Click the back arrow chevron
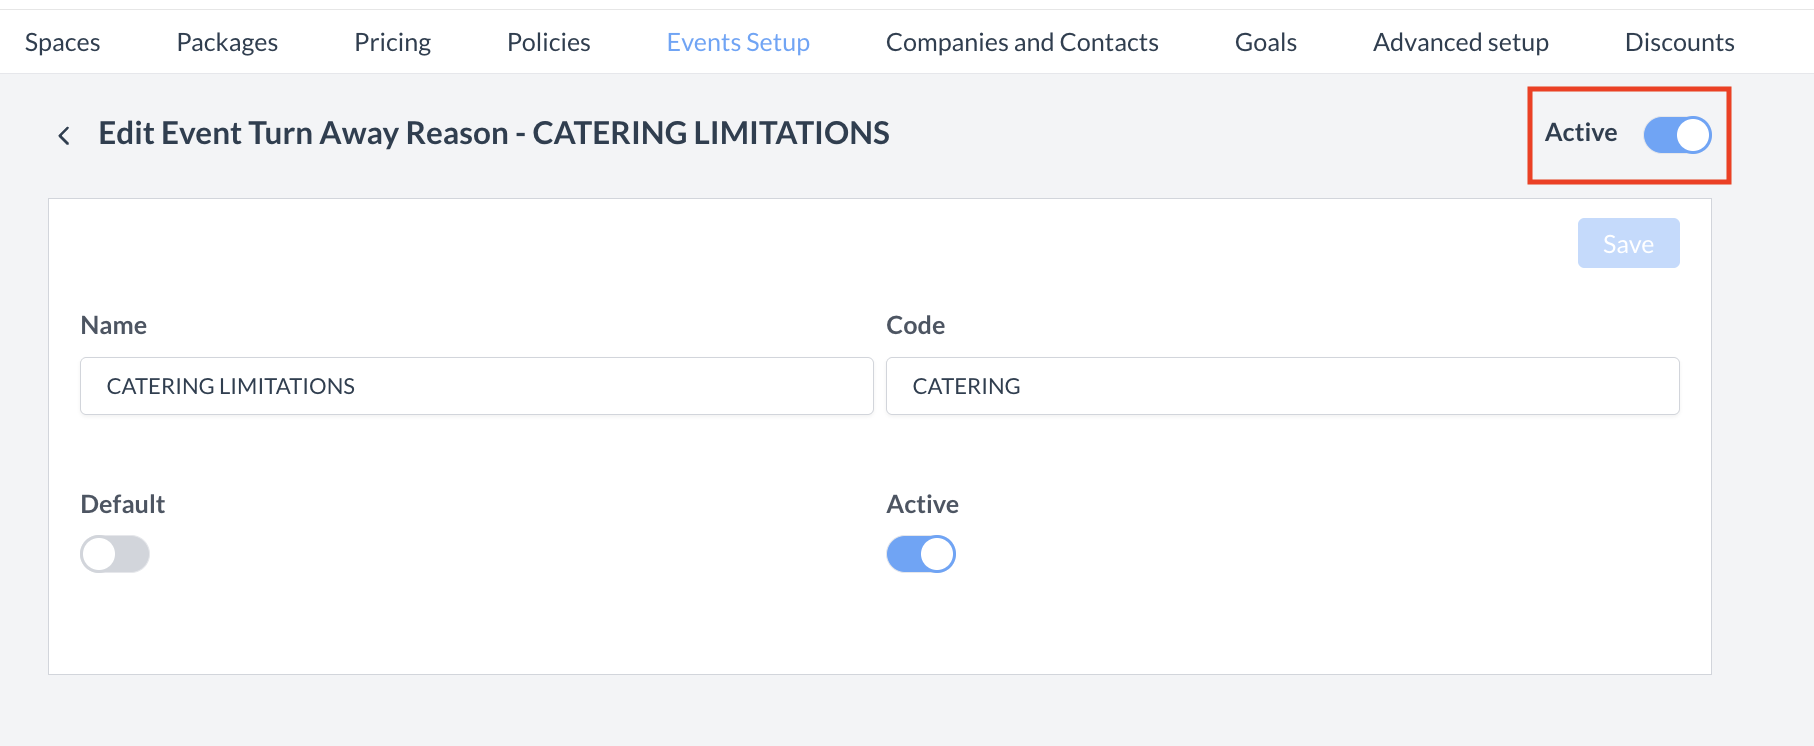The width and height of the screenshot is (1814, 746). coord(64,134)
